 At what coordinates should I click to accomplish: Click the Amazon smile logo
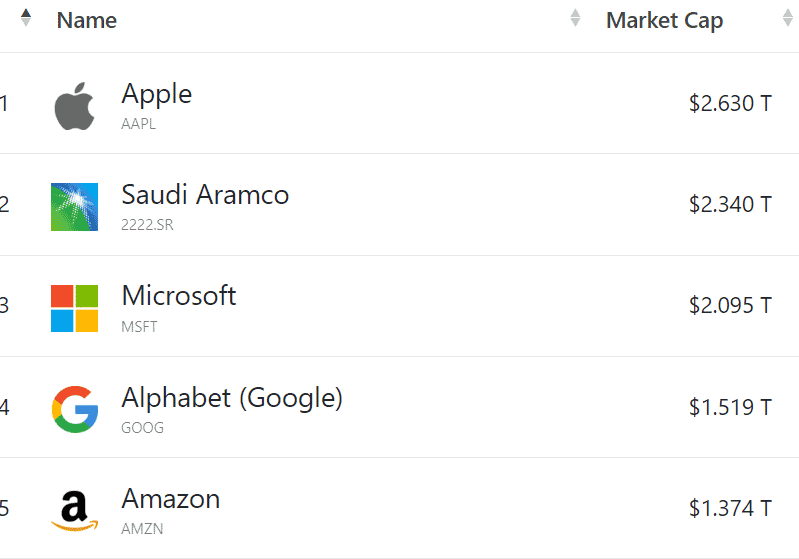74,510
